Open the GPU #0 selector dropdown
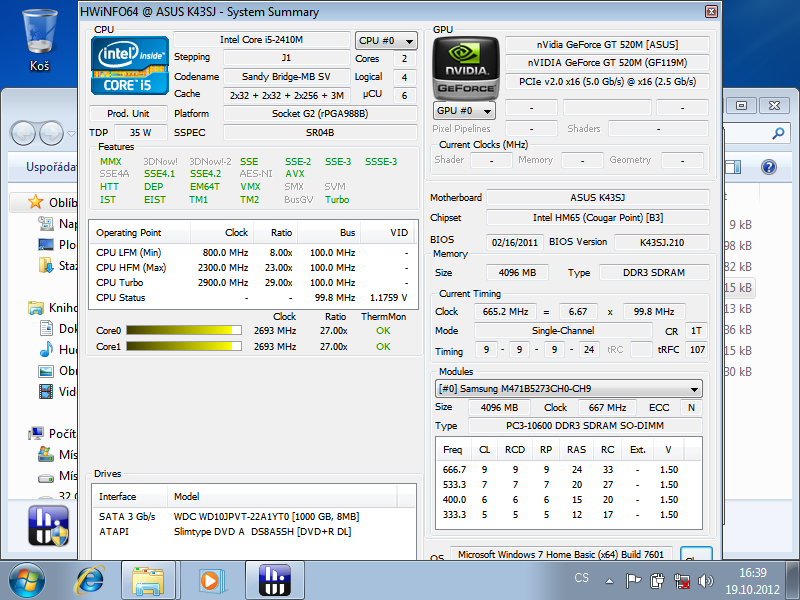800x600 pixels. 464,110
